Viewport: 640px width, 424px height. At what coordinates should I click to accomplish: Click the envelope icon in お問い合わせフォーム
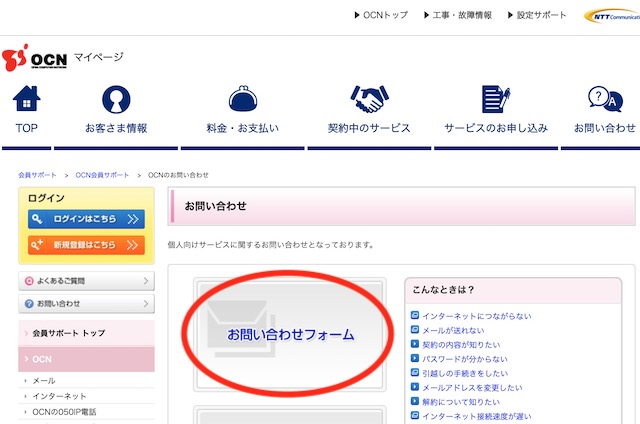pyautogui.click(x=241, y=329)
